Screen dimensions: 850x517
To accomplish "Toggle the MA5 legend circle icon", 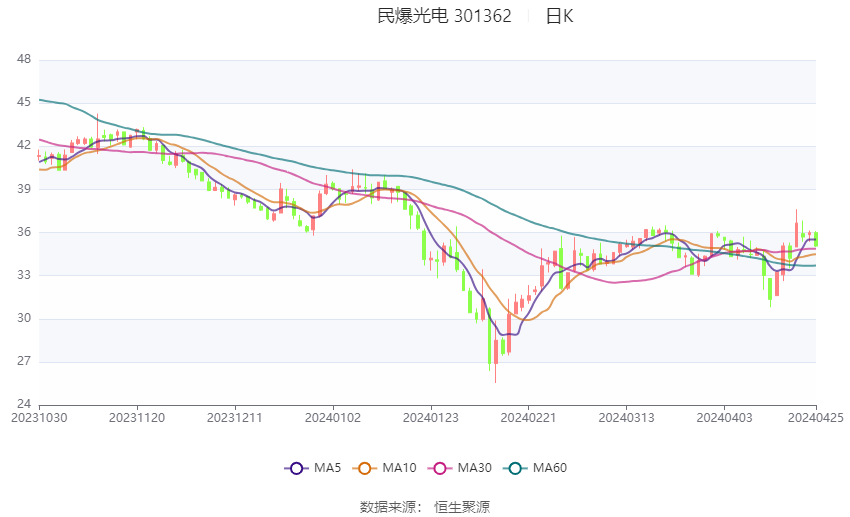I will pos(296,468).
